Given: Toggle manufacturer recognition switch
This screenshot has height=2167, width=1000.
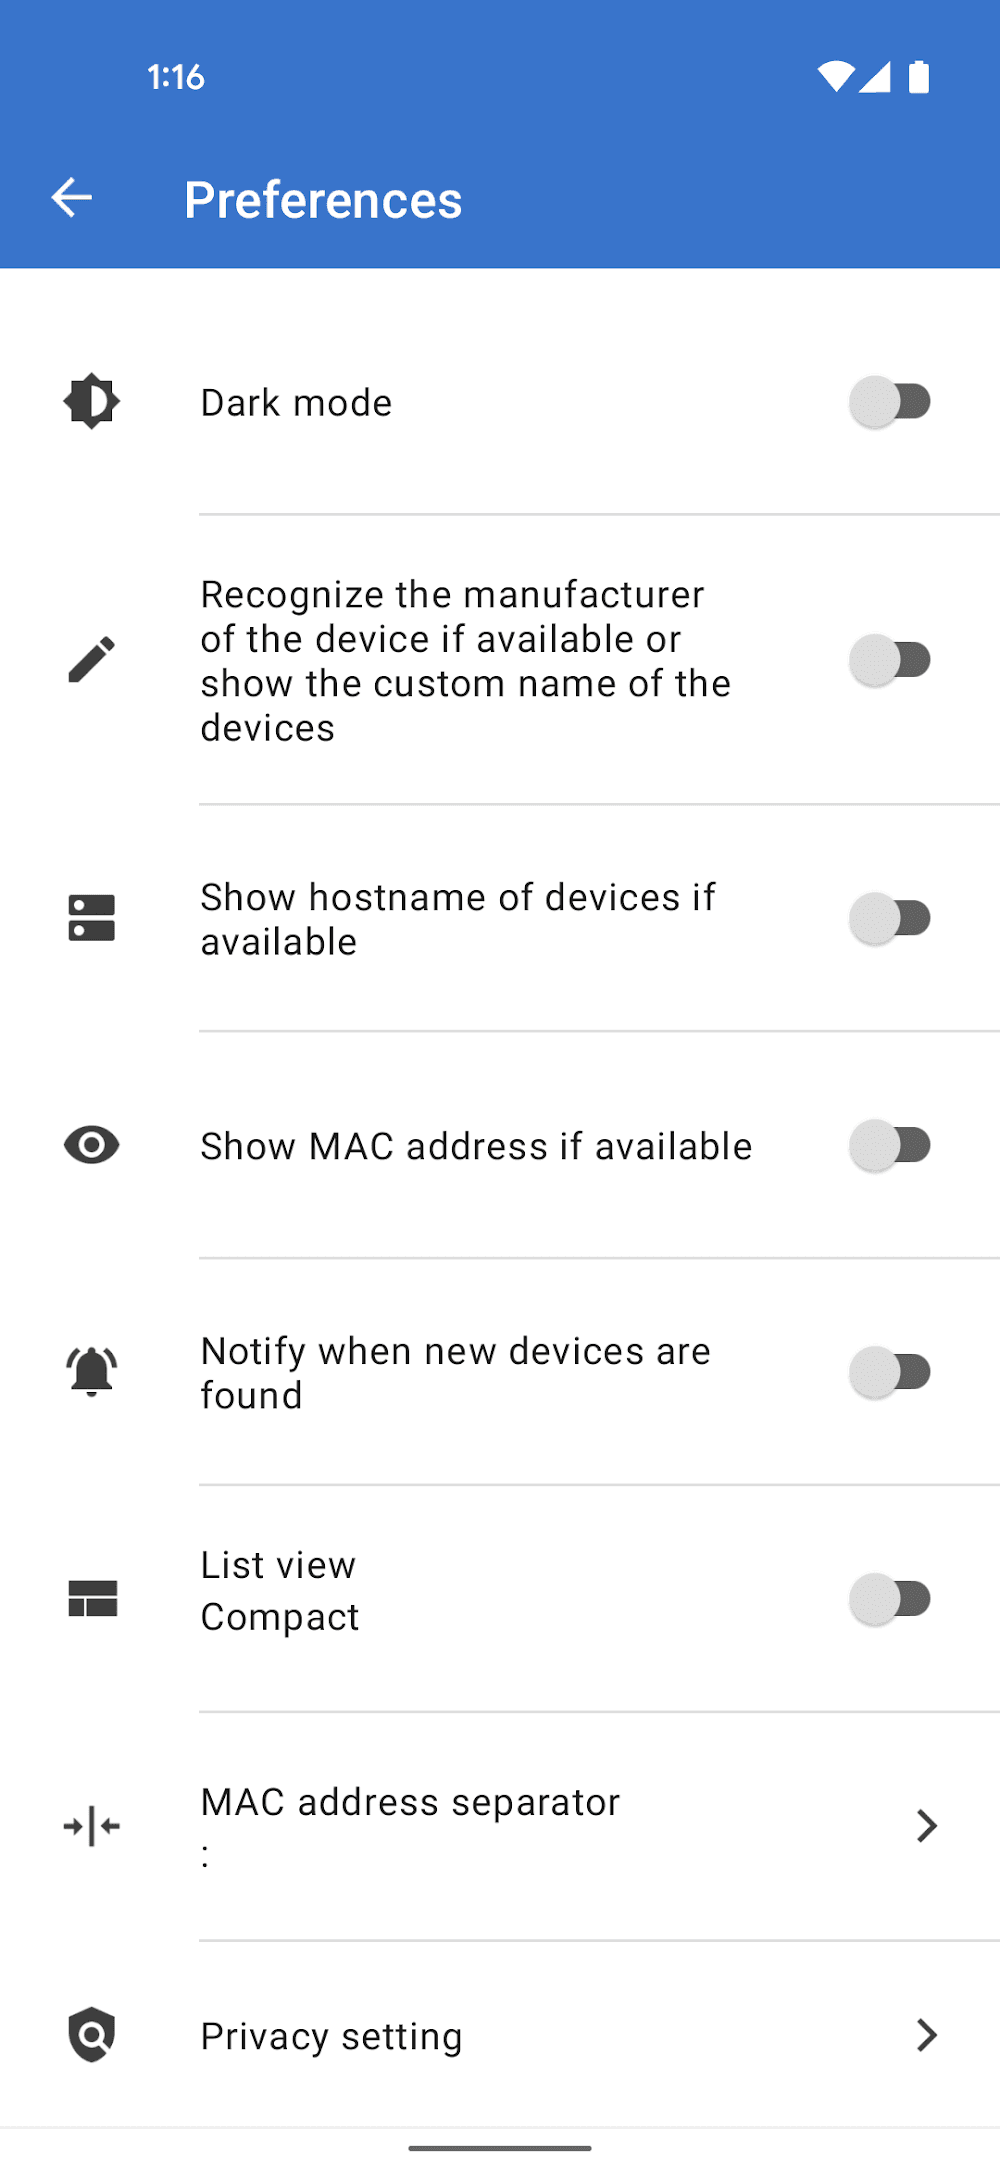Looking at the screenshot, I should pos(890,660).
